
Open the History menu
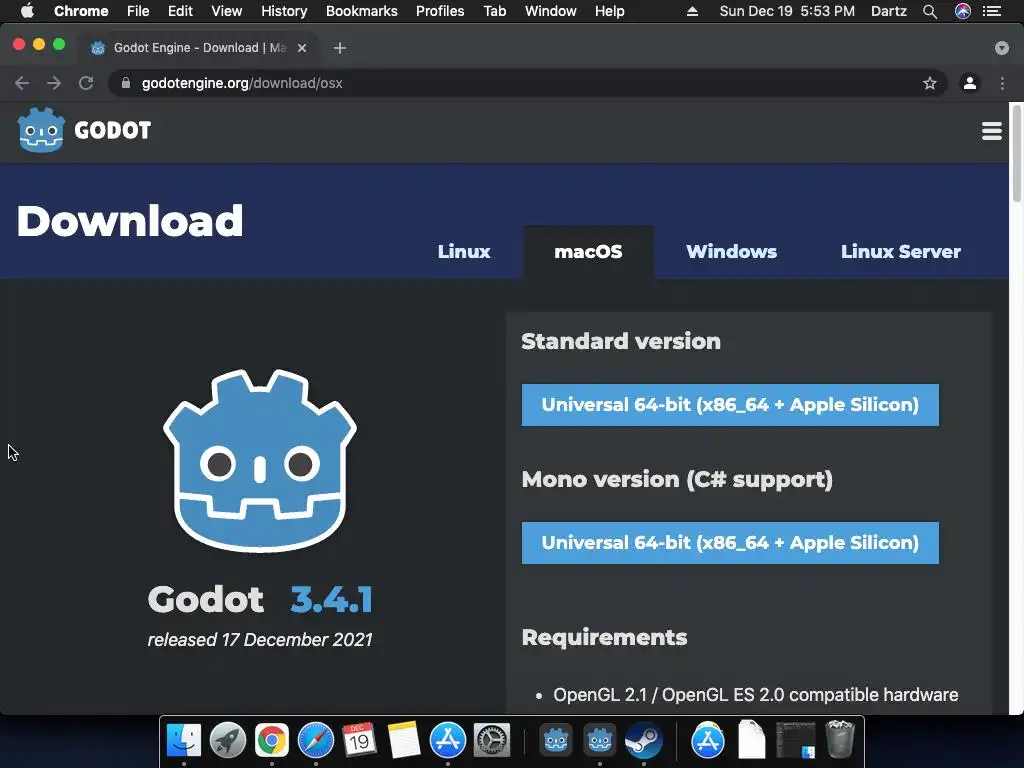point(284,11)
